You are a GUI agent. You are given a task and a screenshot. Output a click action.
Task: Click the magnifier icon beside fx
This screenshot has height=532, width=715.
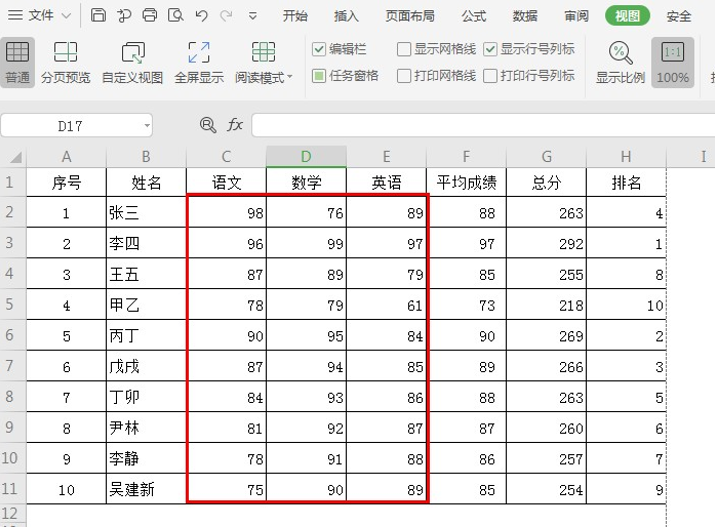coord(208,124)
